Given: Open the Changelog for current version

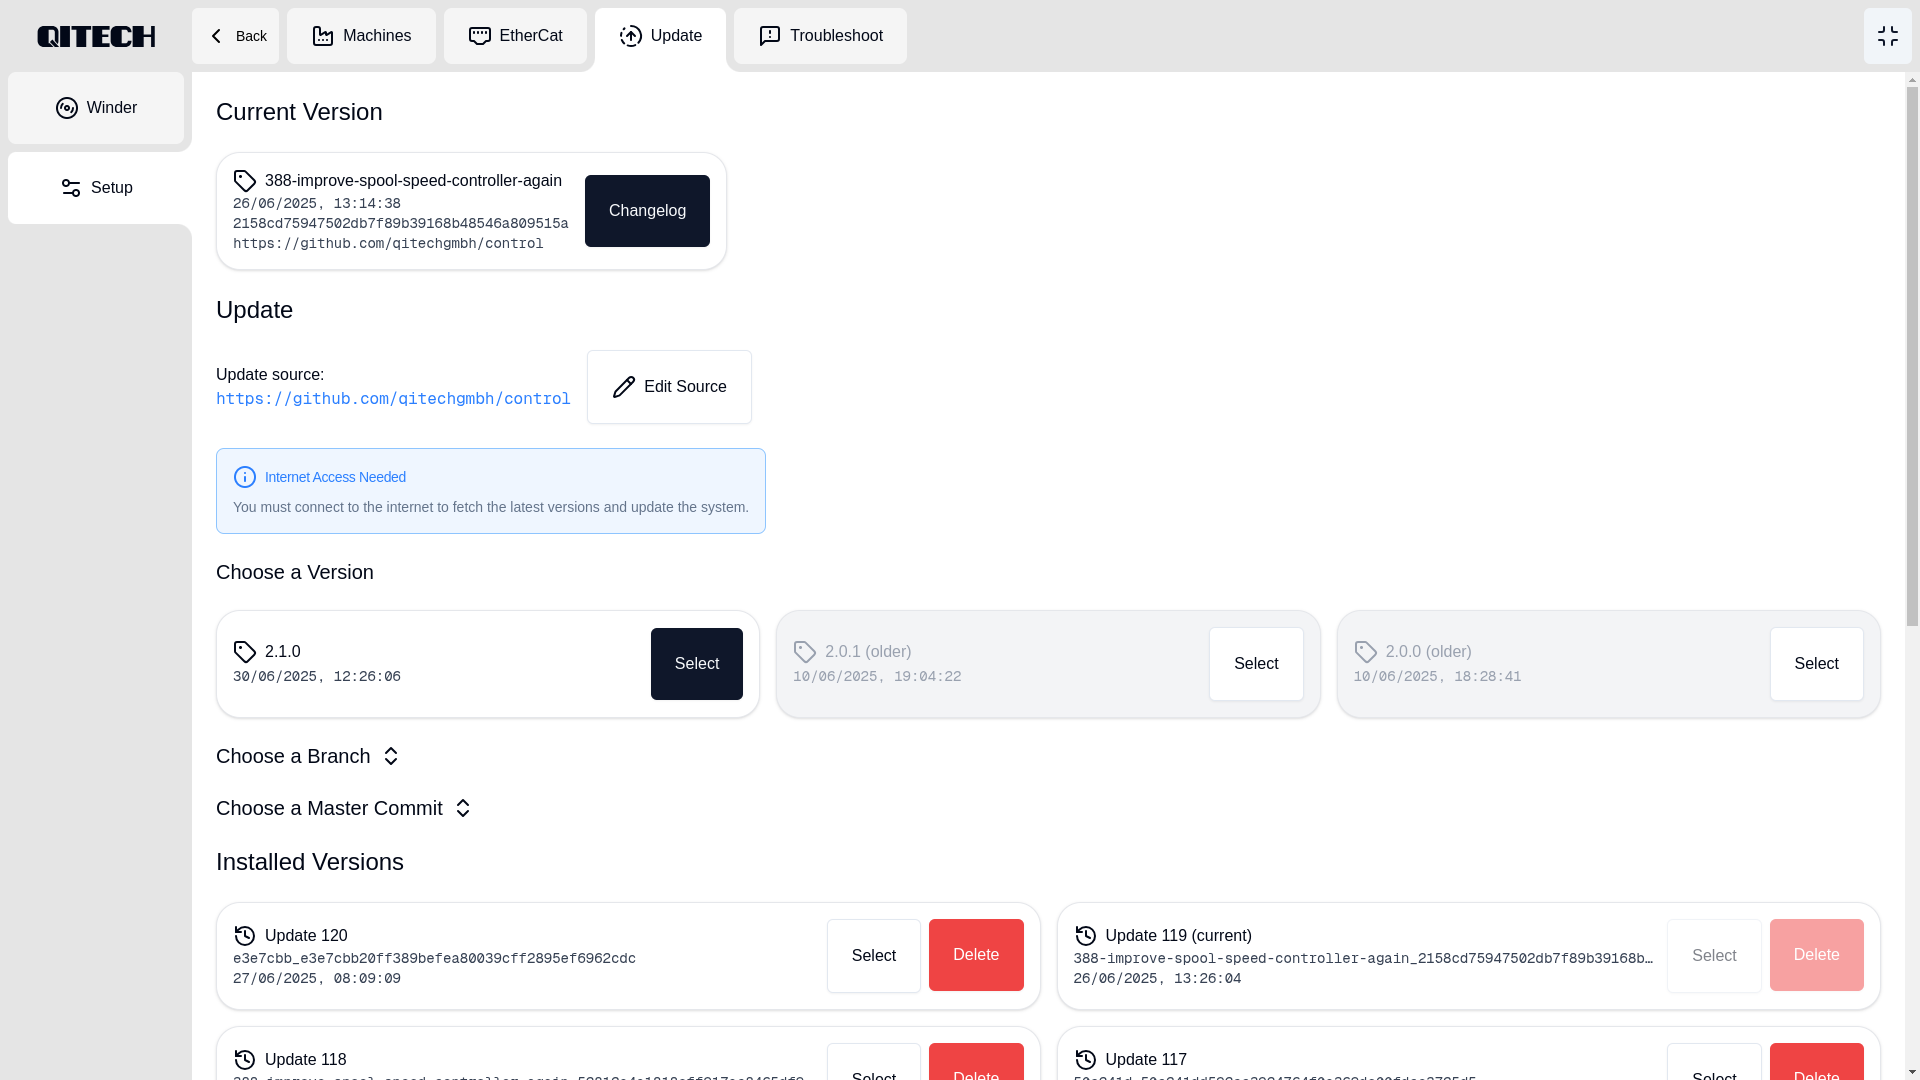Looking at the screenshot, I should pos(647,211).
